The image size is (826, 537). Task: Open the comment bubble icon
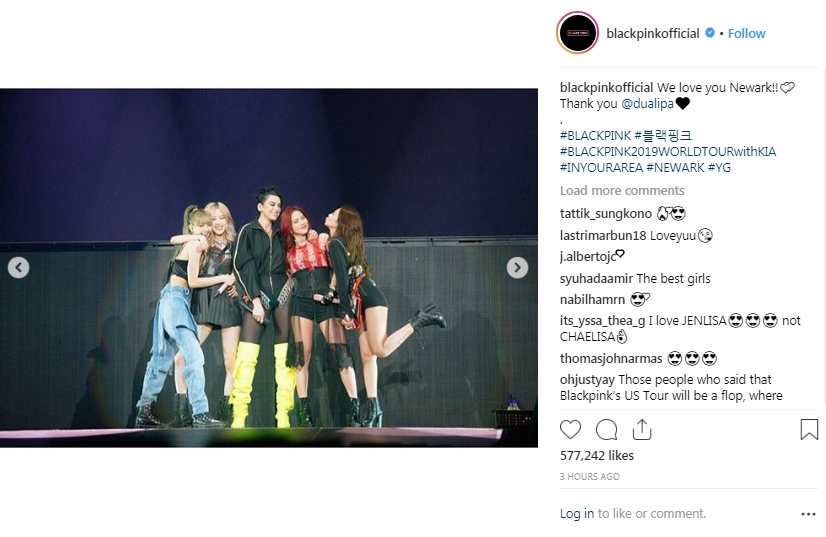pyautogui.click(x=606, y=429)
